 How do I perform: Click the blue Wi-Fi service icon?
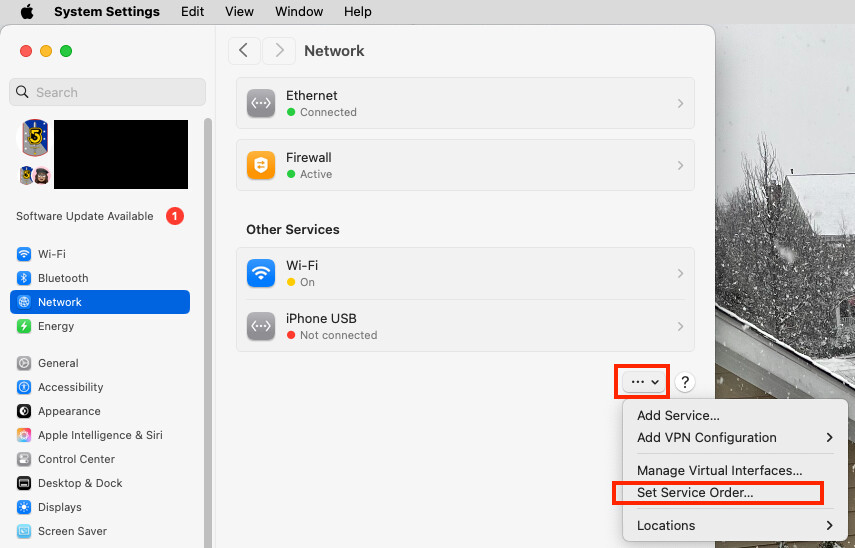click(x=261, y=273)
